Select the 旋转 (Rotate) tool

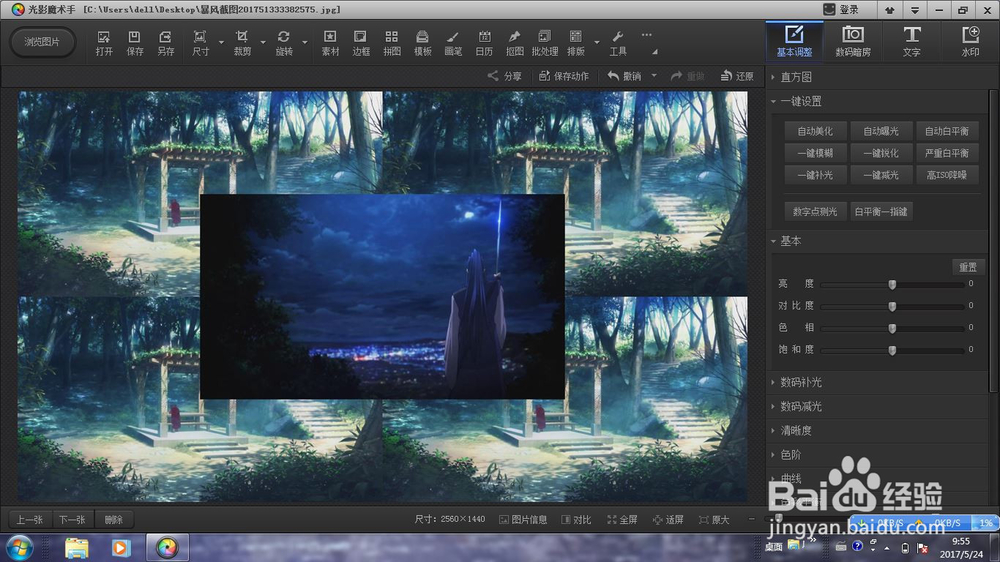pos(284,43)
